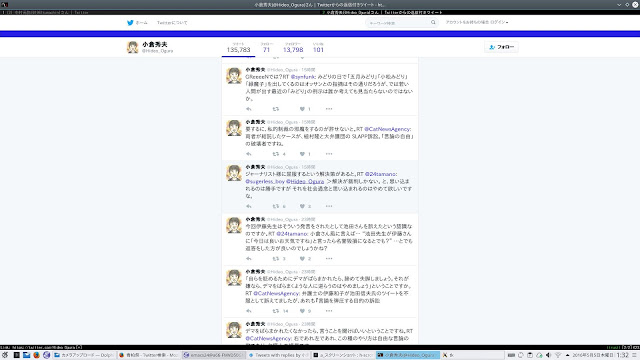Open the taskbar application launcher icon
The image size is (640, 360).
pos(5,355)
